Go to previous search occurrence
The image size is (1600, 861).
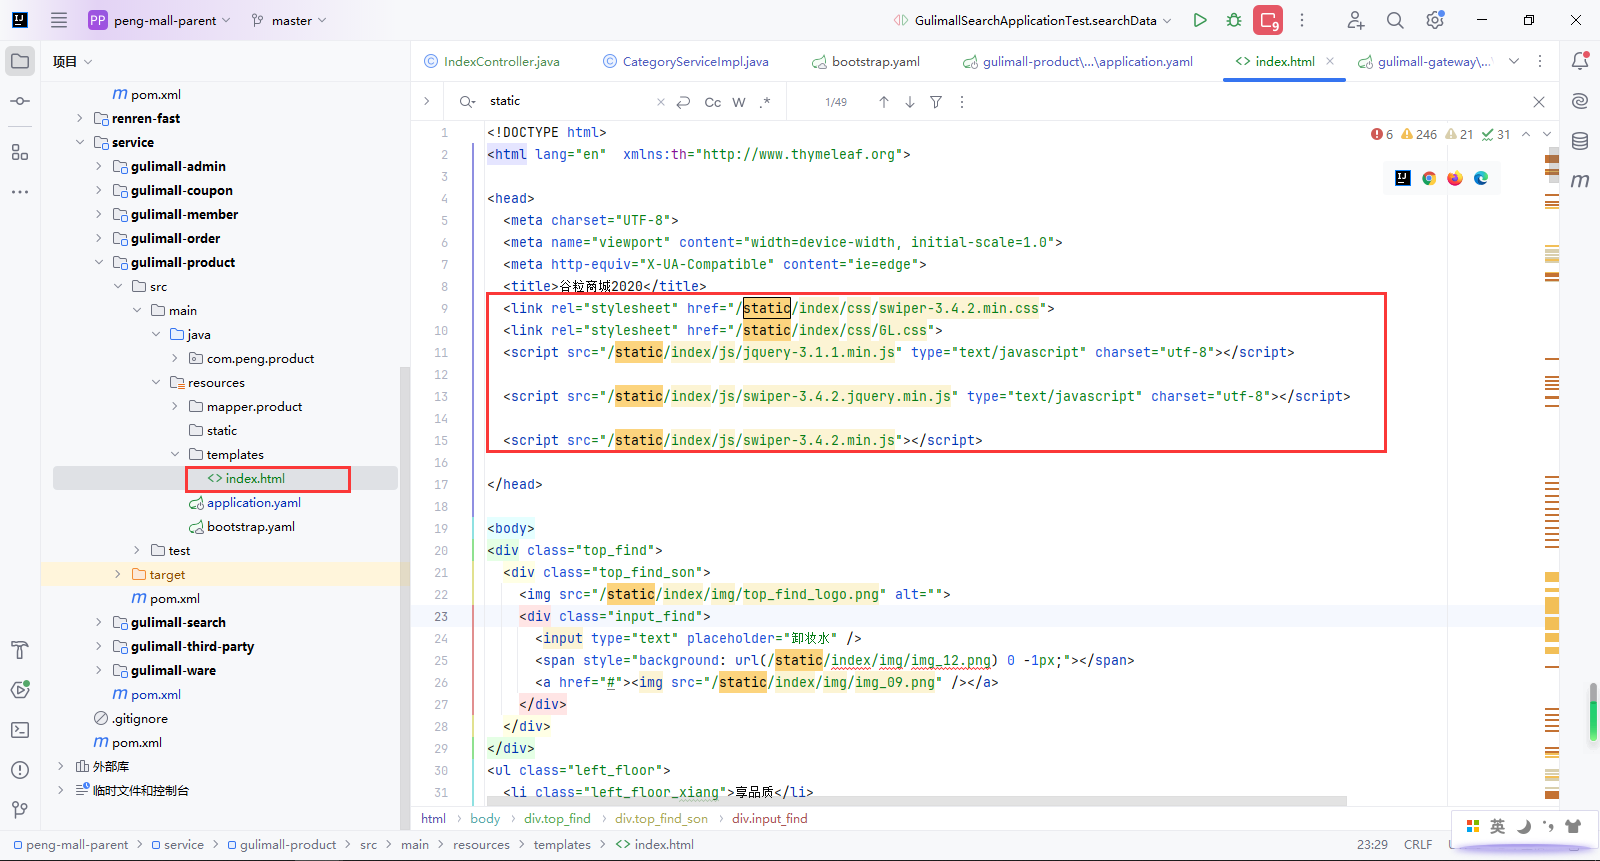tap(884, 102)
